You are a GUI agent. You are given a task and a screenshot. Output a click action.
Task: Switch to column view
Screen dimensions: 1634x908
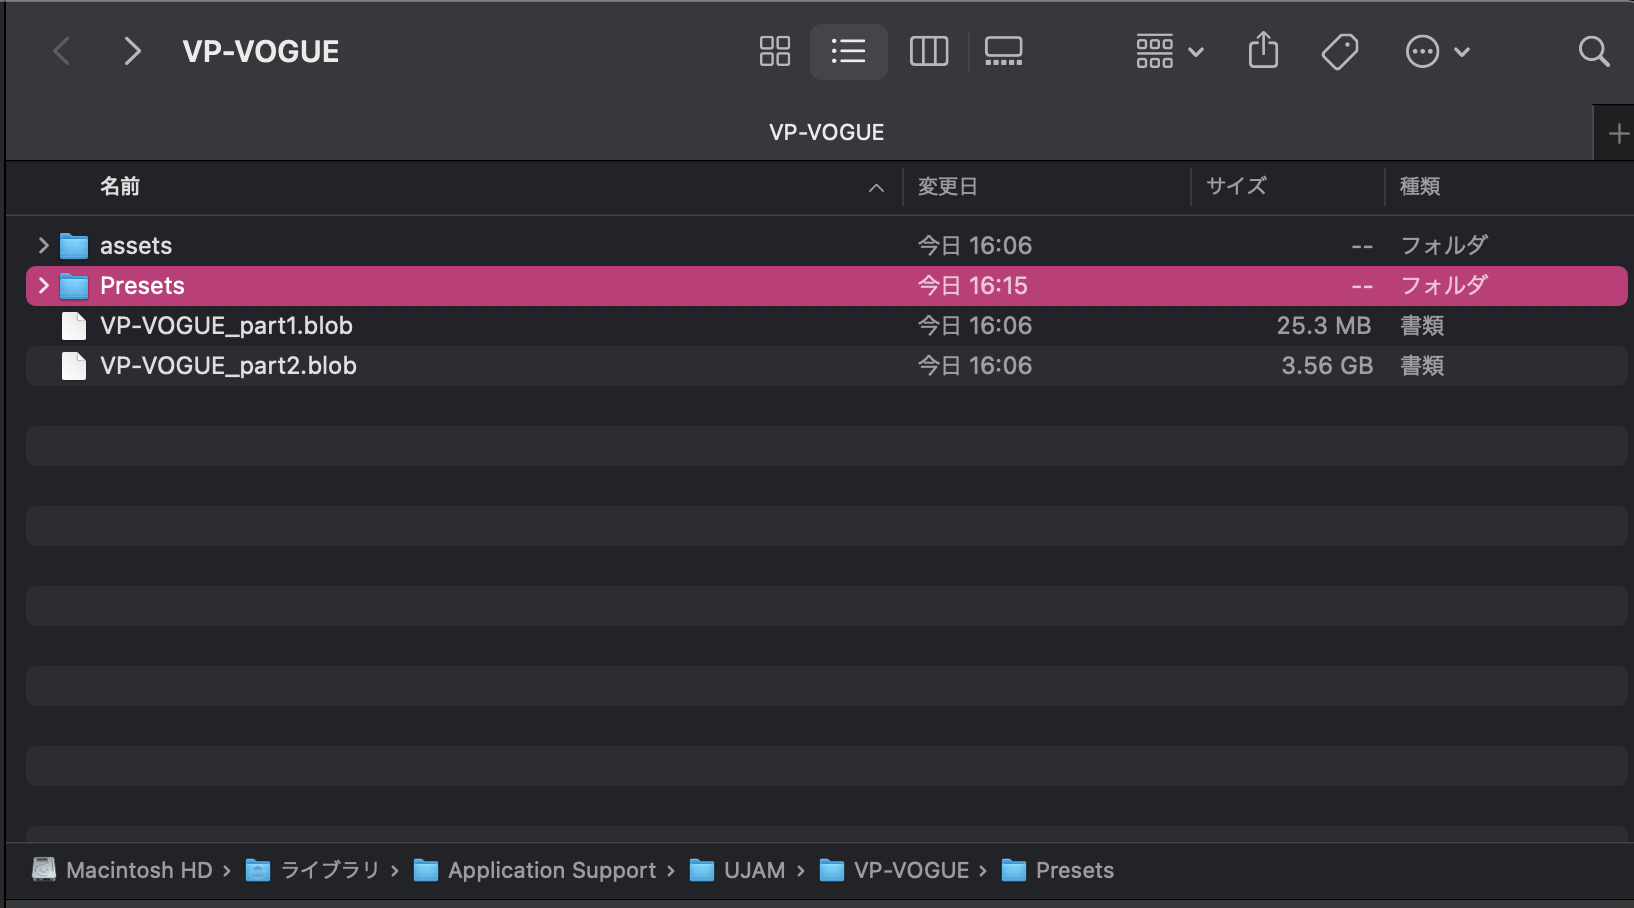click(929, 51)
